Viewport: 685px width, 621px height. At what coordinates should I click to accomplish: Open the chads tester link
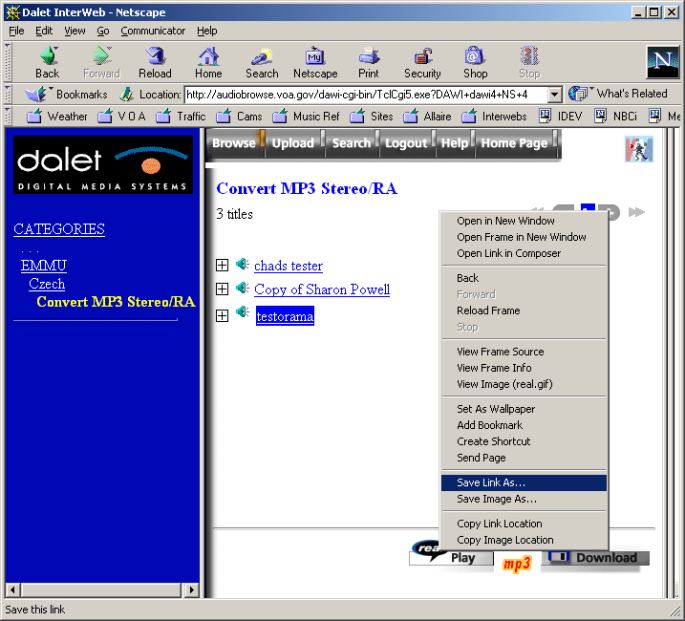(x=288, y=266)
